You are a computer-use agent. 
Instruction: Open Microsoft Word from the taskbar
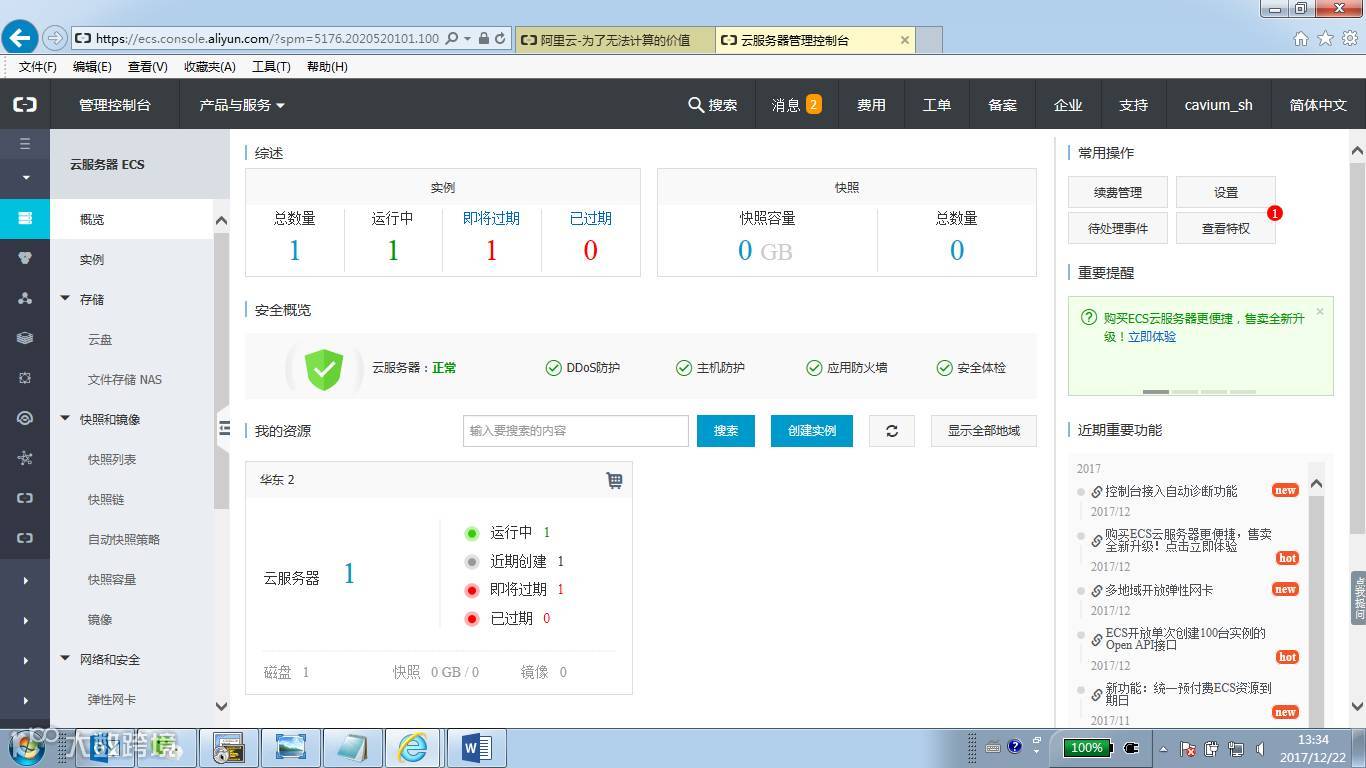coord(476,748)
